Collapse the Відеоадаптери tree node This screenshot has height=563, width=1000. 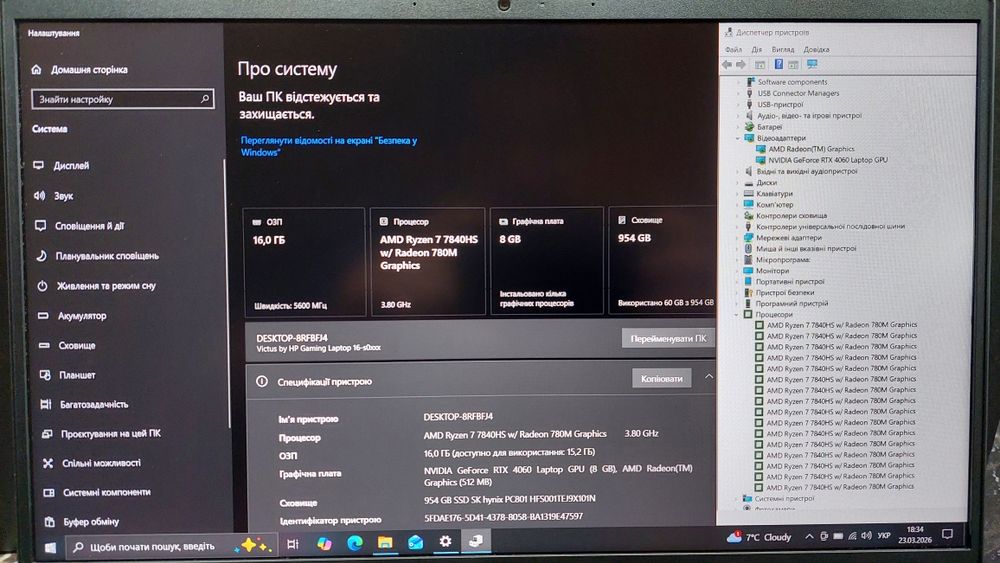[738, 138]
